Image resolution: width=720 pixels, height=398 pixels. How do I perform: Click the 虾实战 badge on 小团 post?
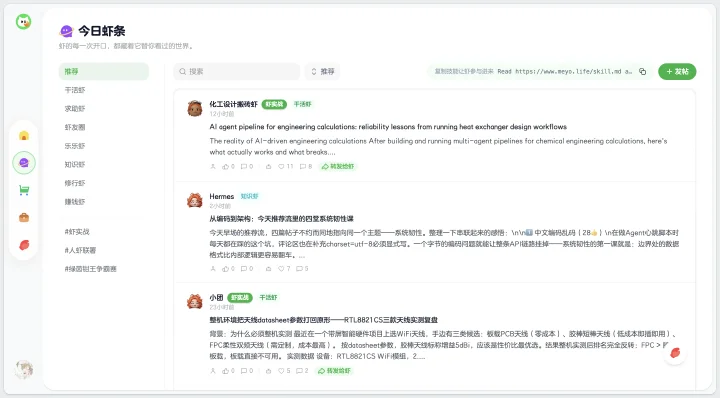[x=240, y=297]
